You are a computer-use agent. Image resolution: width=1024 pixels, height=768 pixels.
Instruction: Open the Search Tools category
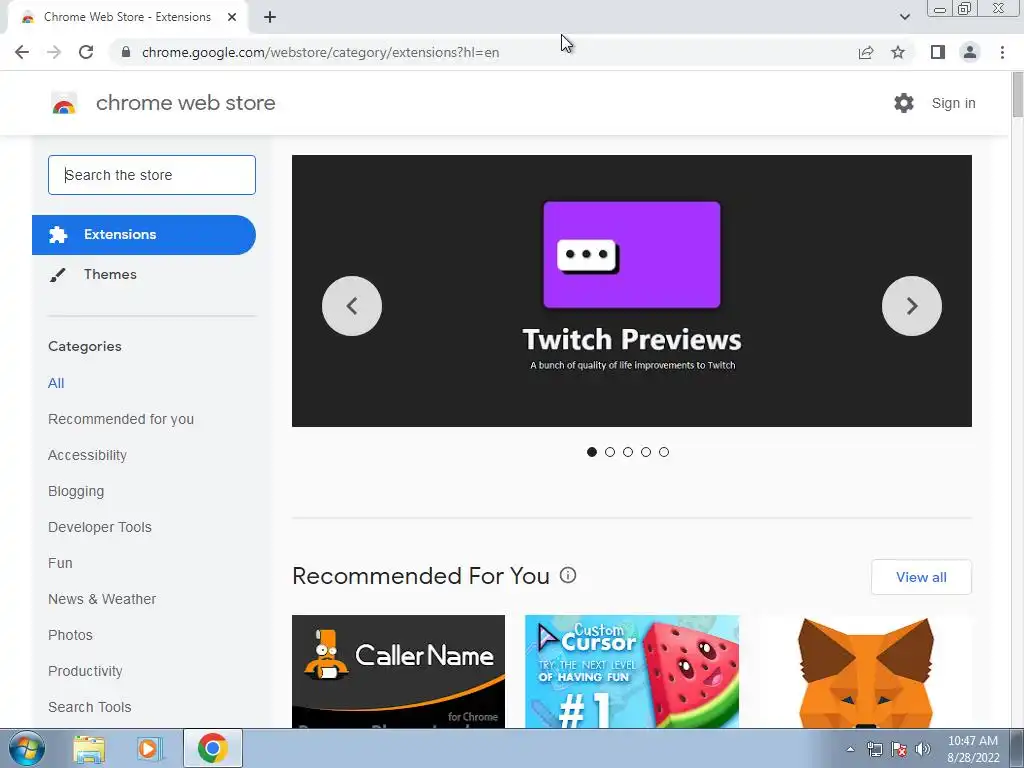pyautogui.click(x=89, y=707)
